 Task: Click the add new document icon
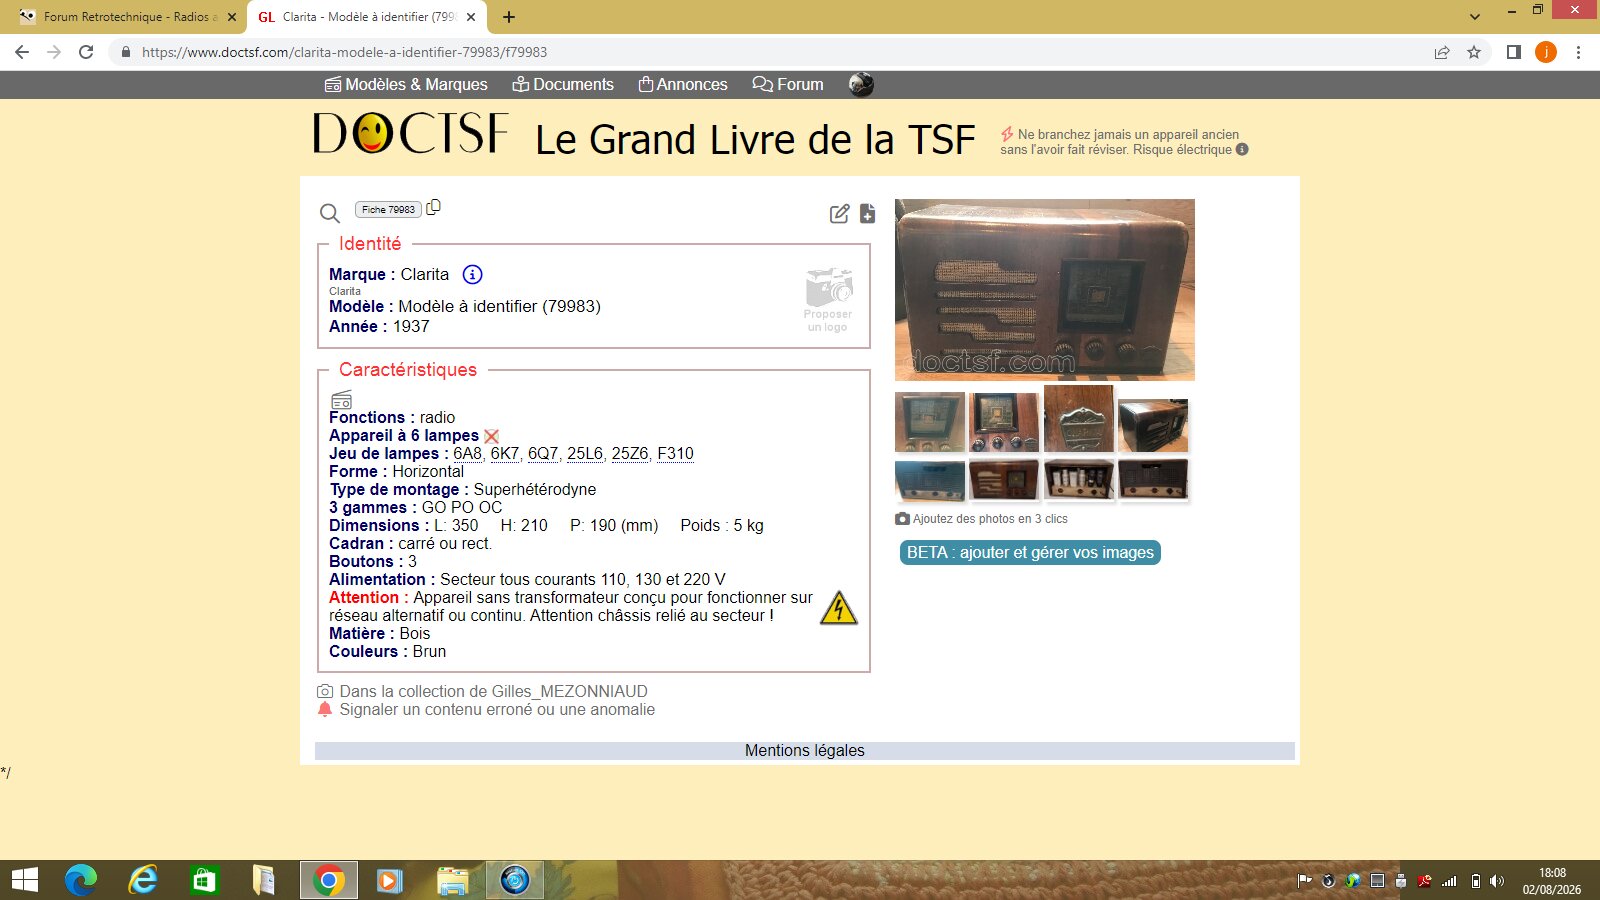(x=867, y=213)
